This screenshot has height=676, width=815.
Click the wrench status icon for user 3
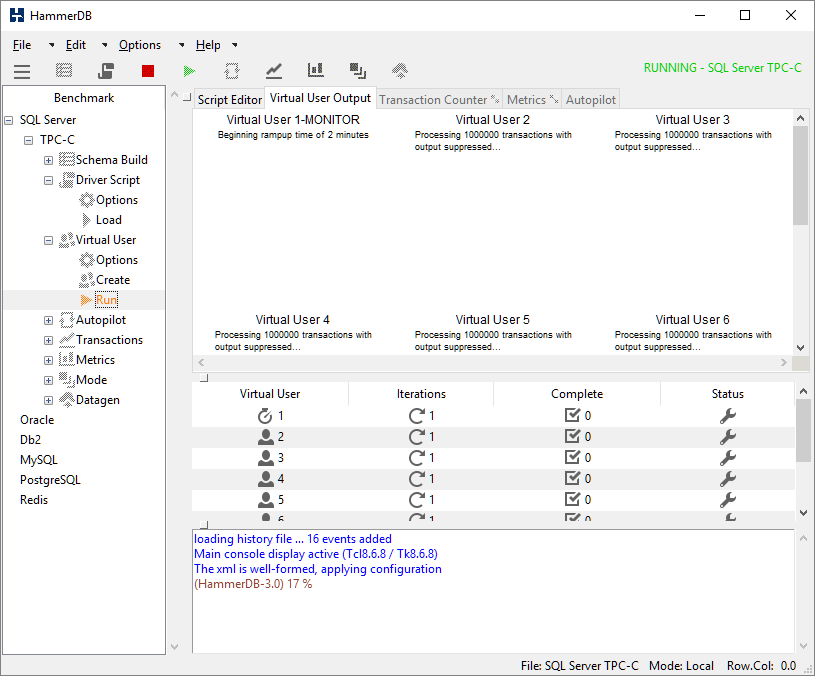pyautogui.click(x=728, y=458)
